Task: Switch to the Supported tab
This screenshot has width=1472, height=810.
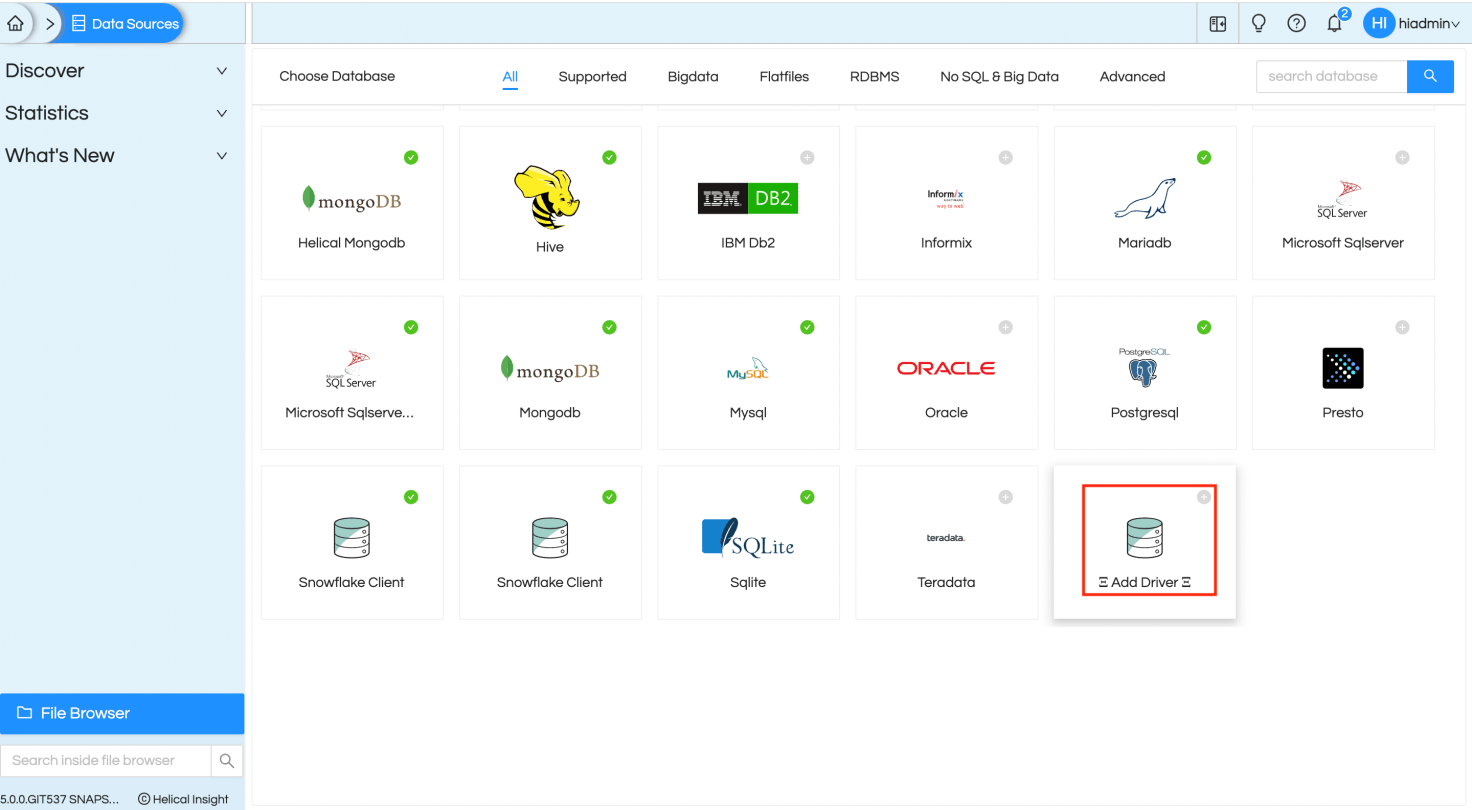Action: tap(592, 76)
